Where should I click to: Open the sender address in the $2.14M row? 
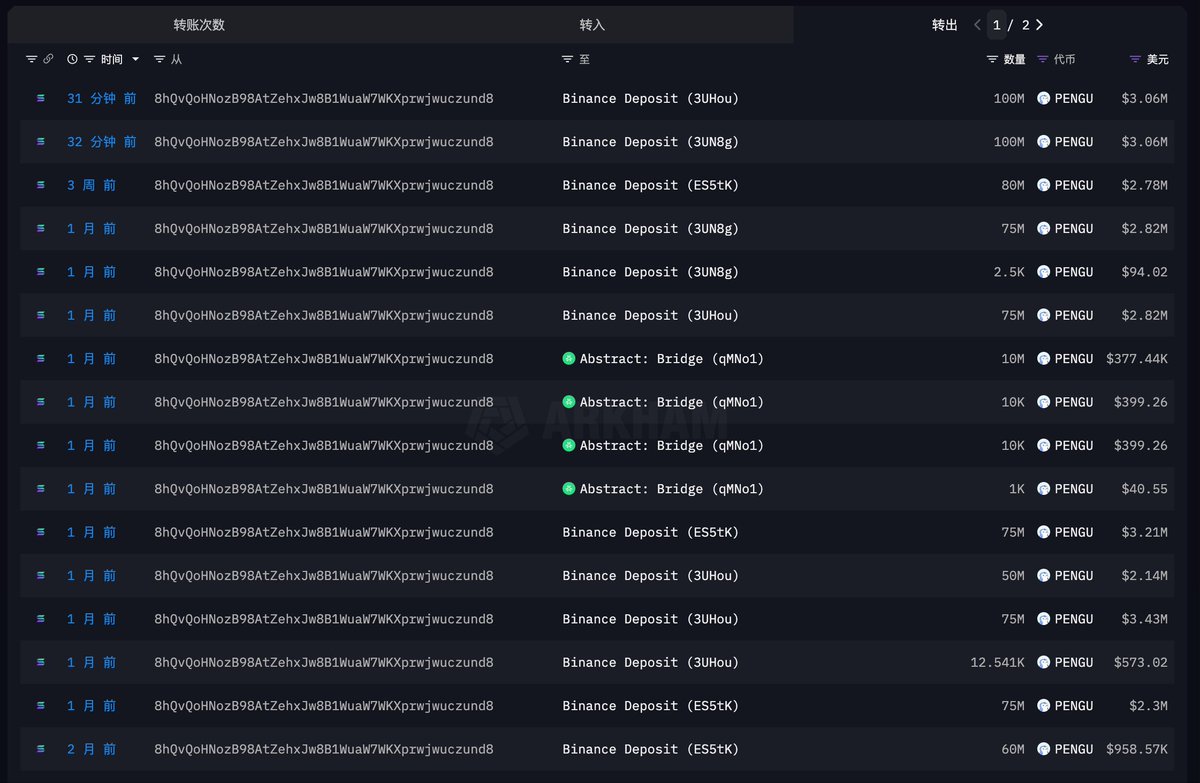click(x=324, y=575)
